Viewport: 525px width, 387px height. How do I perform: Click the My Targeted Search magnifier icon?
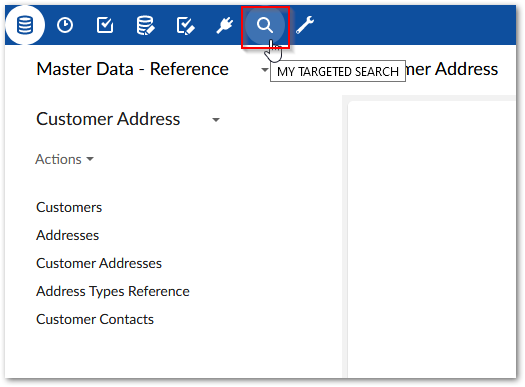click(x=265, y=25)
